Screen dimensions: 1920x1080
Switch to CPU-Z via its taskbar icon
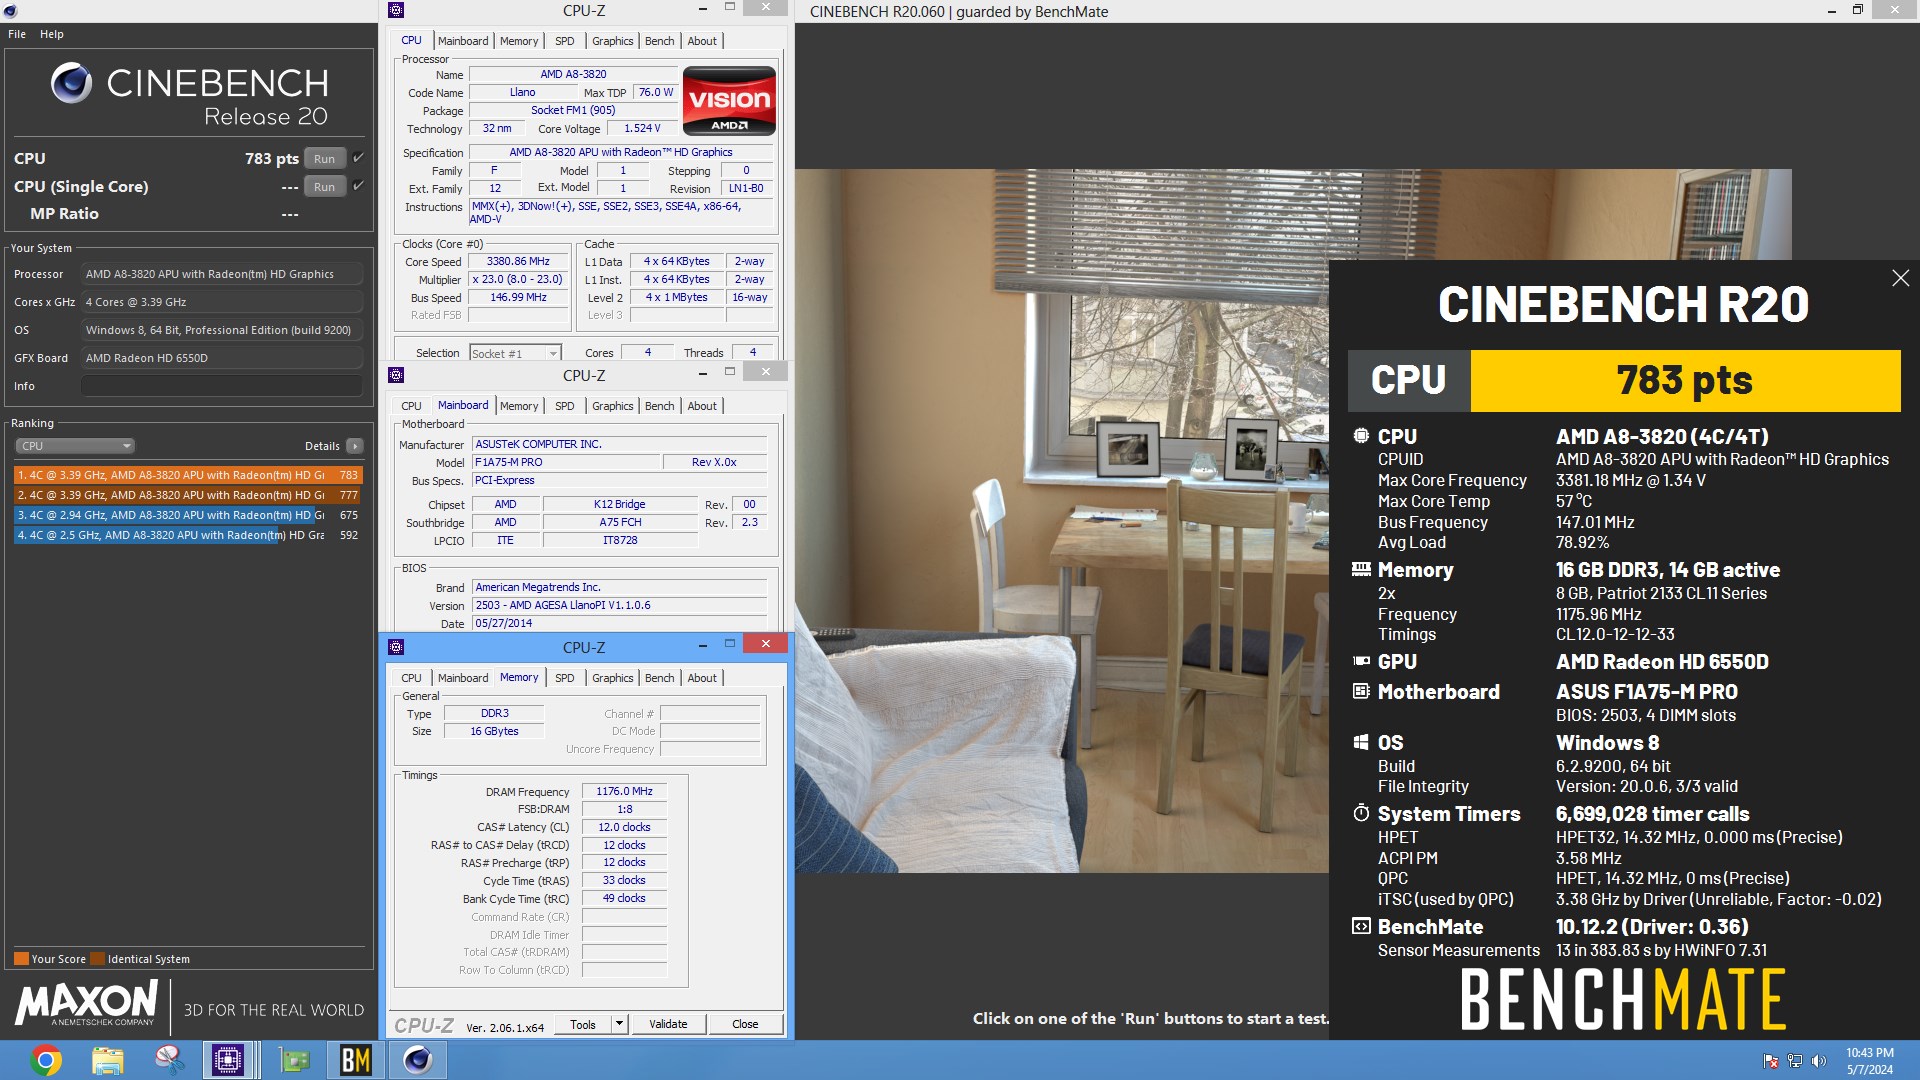(228, 1059)
